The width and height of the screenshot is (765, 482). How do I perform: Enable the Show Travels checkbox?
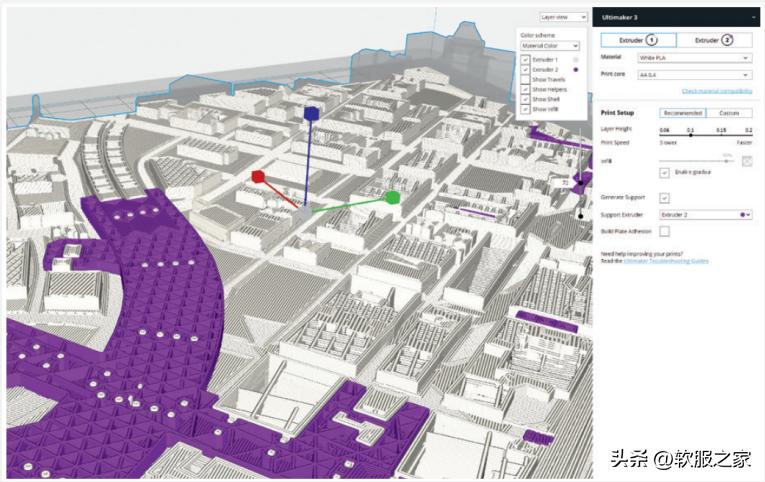(x=525, y=80)
